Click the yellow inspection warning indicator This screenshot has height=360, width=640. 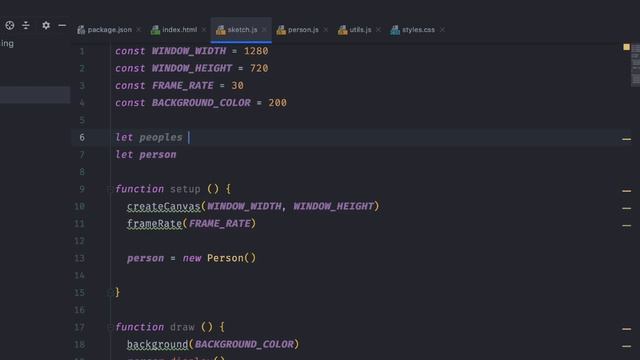627,47
